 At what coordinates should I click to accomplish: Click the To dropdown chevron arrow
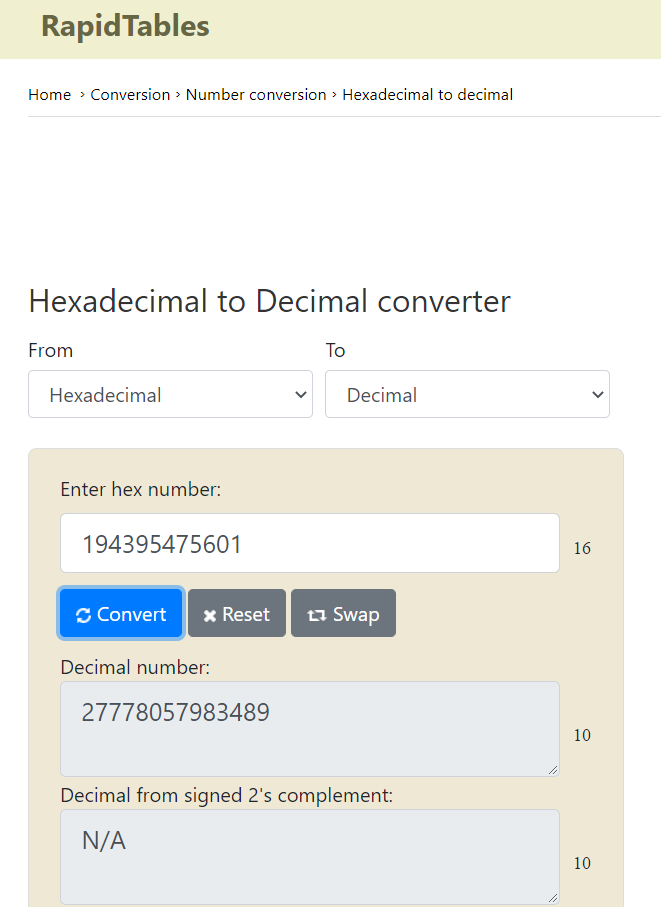click(x=597, y=395)
